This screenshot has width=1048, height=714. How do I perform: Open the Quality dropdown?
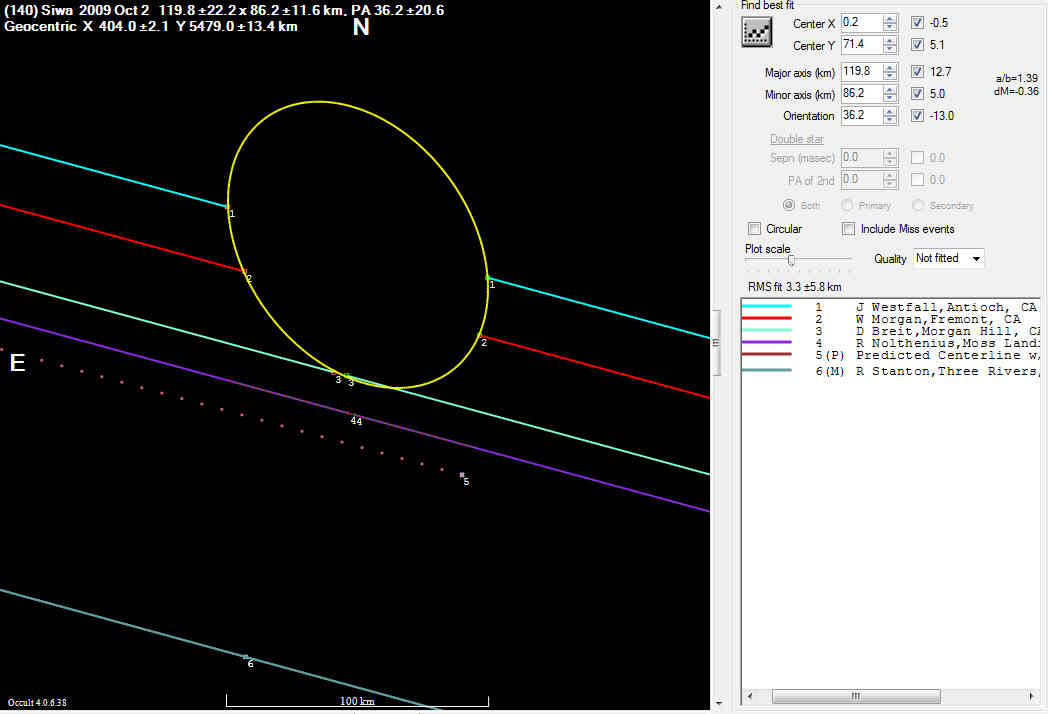tap(948, 258)
